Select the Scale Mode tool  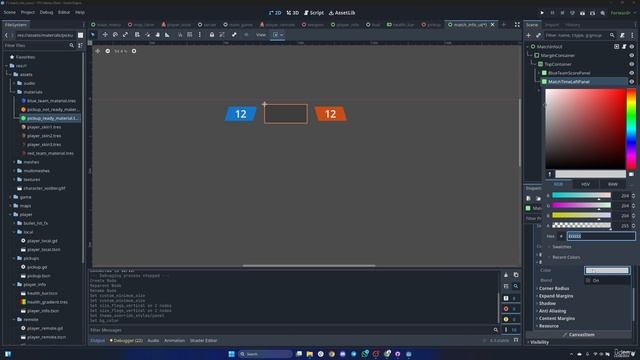[125, 35]
